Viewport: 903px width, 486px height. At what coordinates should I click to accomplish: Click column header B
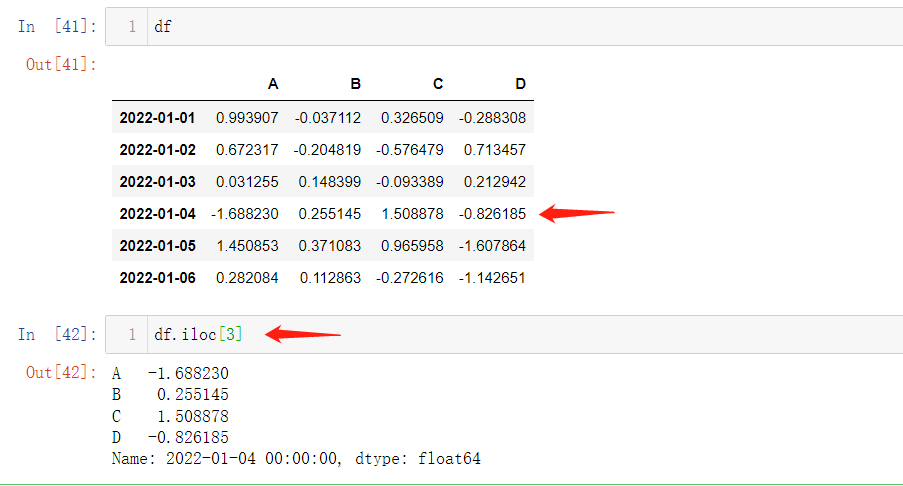point(355,84)
